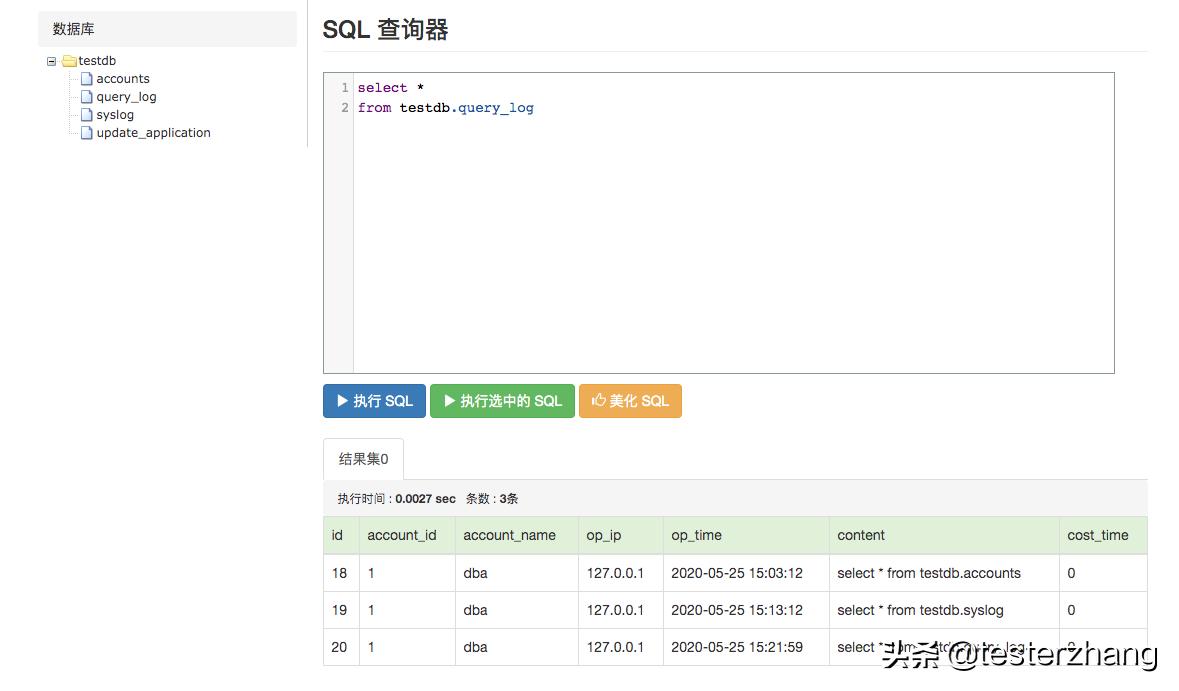Click the account_name column header
The height and width of the screenshot is (691, 1179).
point(509,535)
